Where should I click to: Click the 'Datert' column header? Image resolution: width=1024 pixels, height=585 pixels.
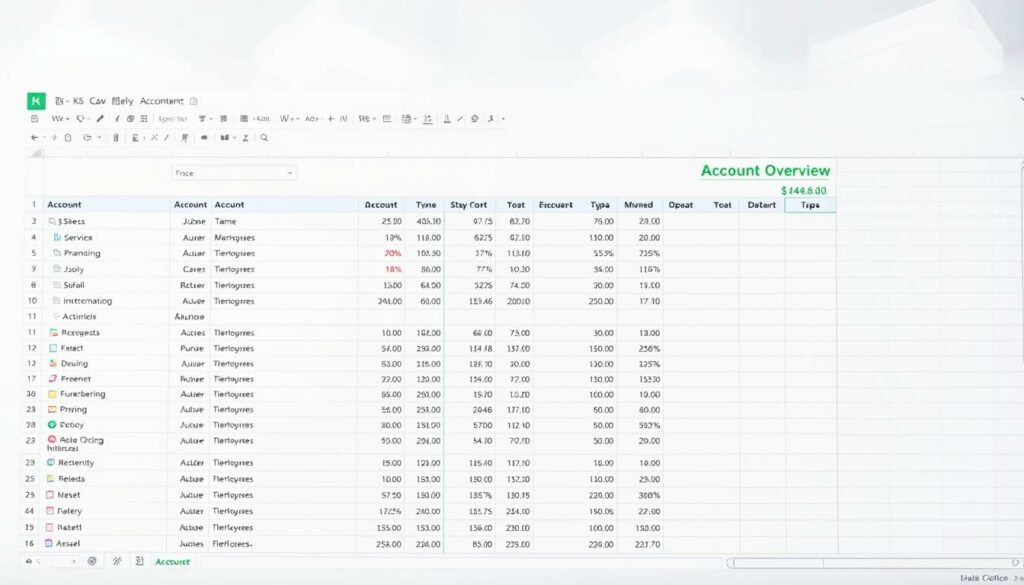(x=761, y=205)
